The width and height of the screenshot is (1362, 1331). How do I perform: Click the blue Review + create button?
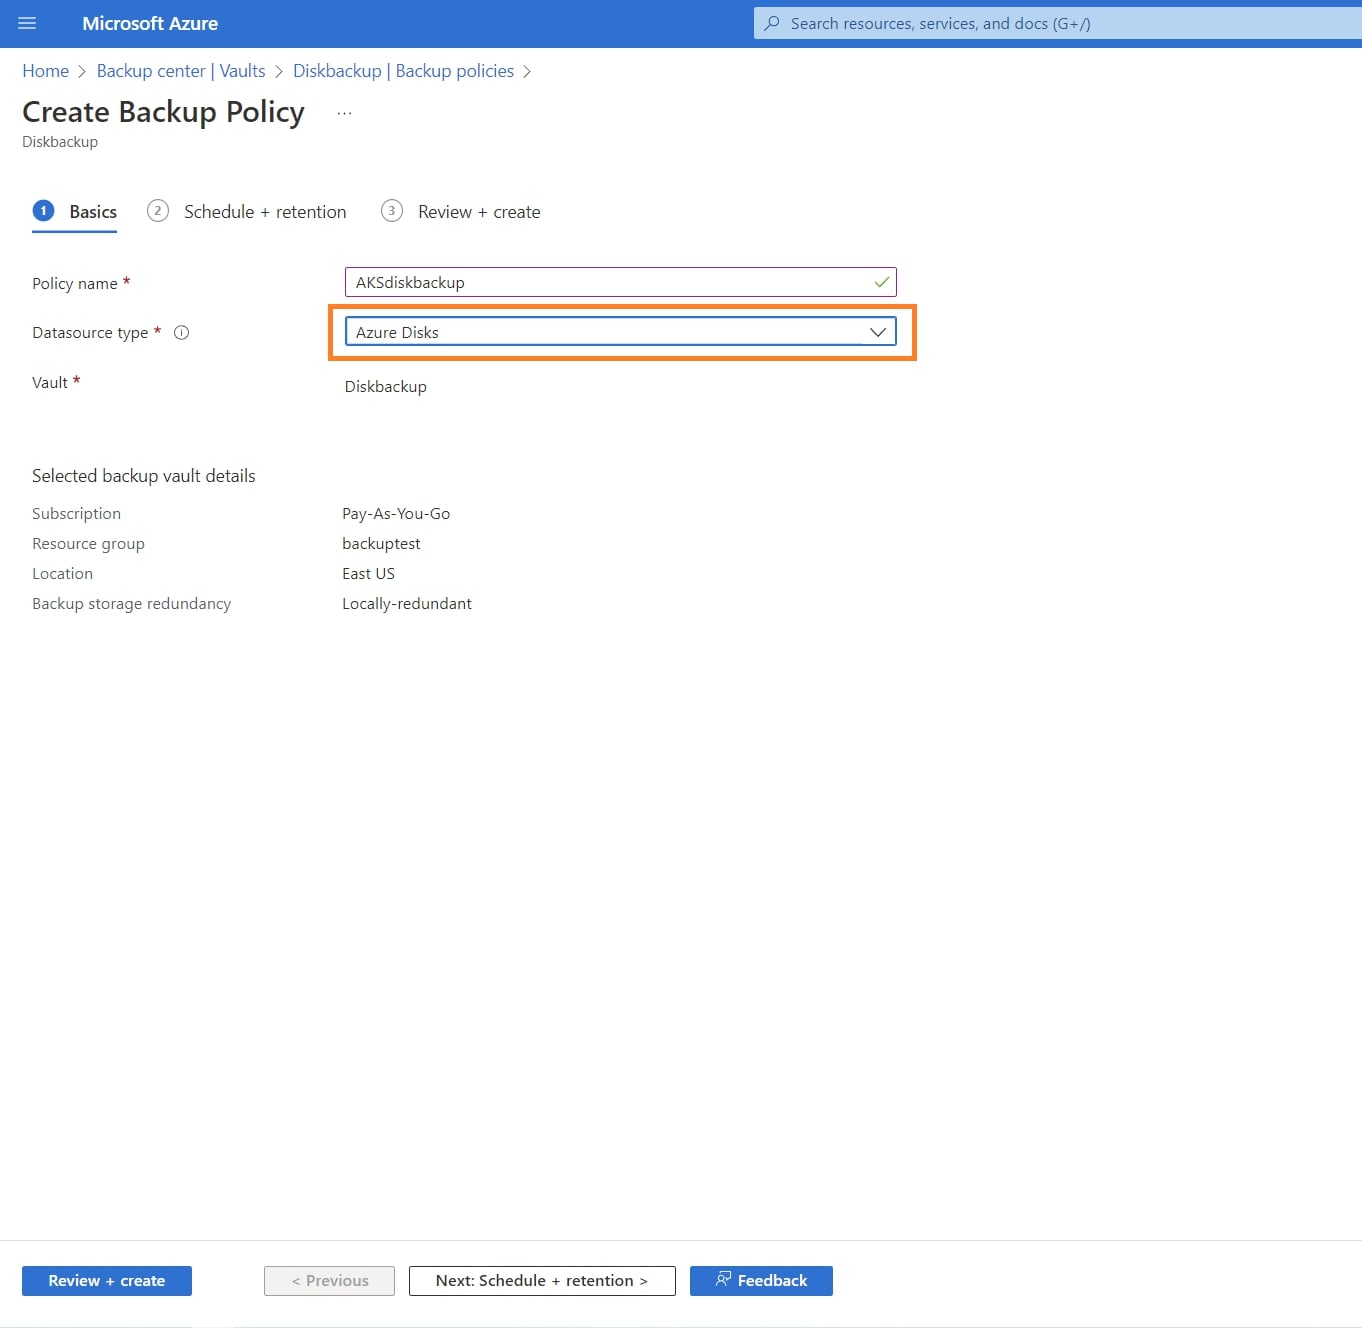(107, 1281)
